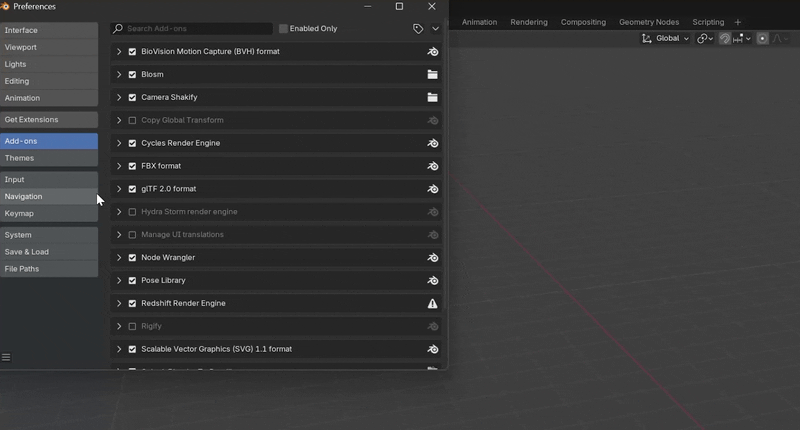
Task: Open the Interface preferences section
Action: click(x=49, y=30)
